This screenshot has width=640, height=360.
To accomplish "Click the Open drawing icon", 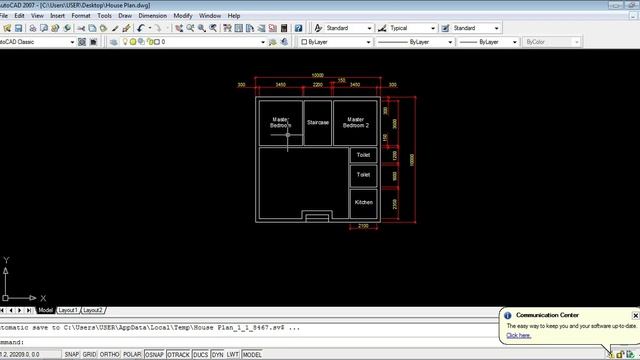I will (x=7, y=28).
